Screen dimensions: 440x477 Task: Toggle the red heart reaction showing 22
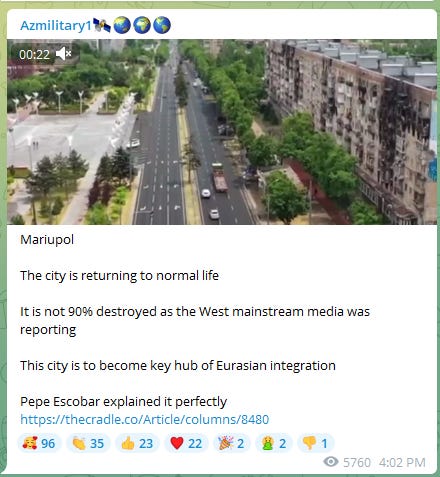point(186,443)
